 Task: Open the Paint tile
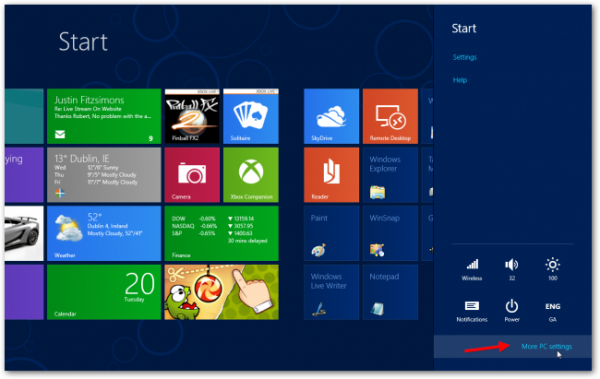click(x=331, y=234)
